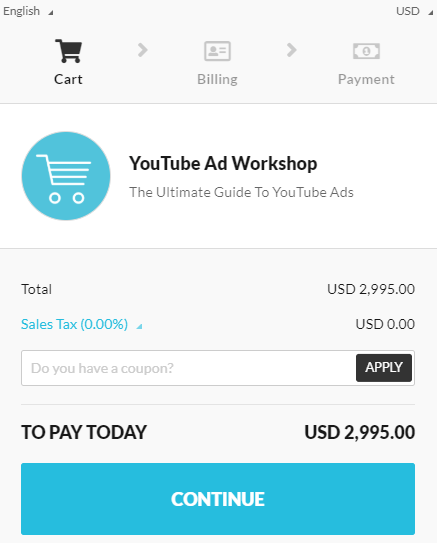Viewport: 437px width, 543px height.
Task: Apply the coupon with the APPLY button
Action: tap(384, 368)
